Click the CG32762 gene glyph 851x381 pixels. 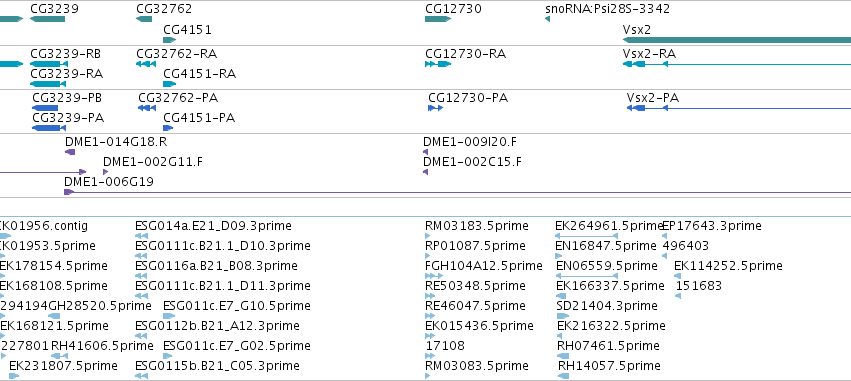click(x=144, y=19)
